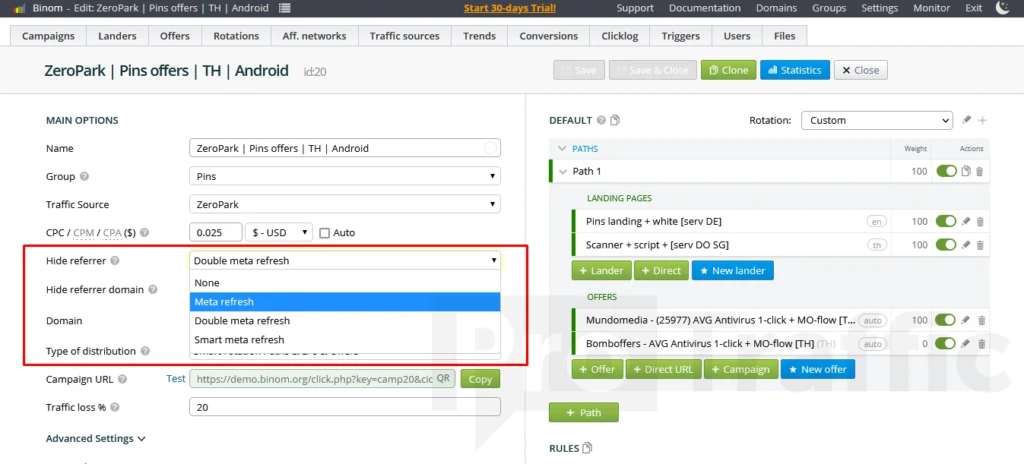
Task: Select Smart meta refresh option
Action: pyautogui.click(x=345, y=340)
